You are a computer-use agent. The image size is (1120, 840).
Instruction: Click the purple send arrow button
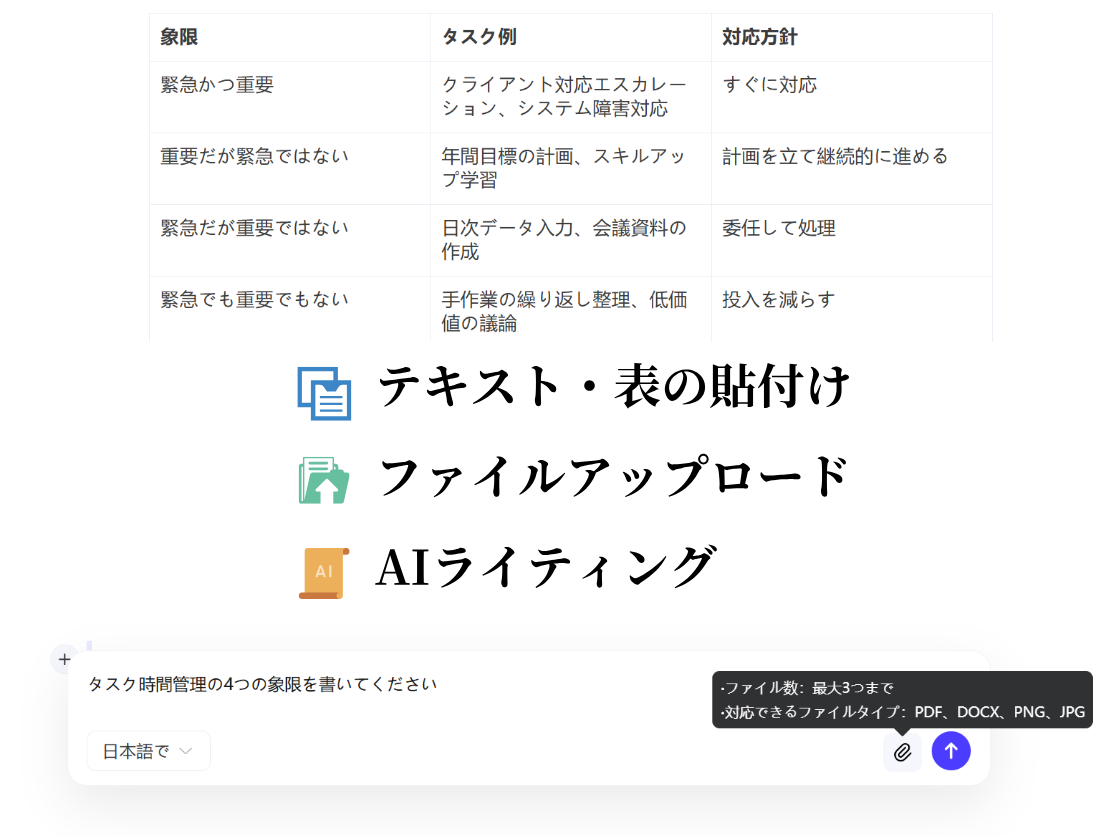click(x=951, y=751)
